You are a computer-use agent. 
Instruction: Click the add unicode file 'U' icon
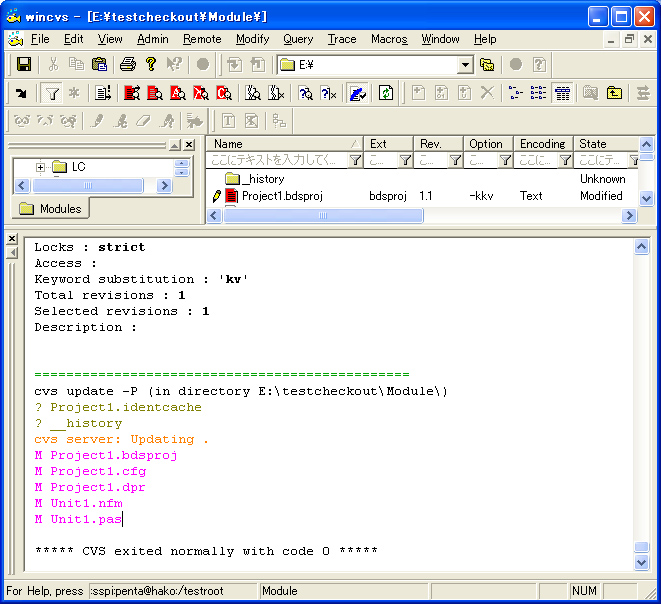click(464, 93)
